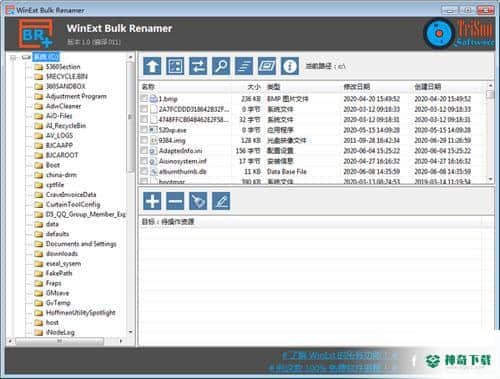The width and height of the screenshot is (500, 379).
Task: Sort by the name column header
Action: tap(148, 87)
